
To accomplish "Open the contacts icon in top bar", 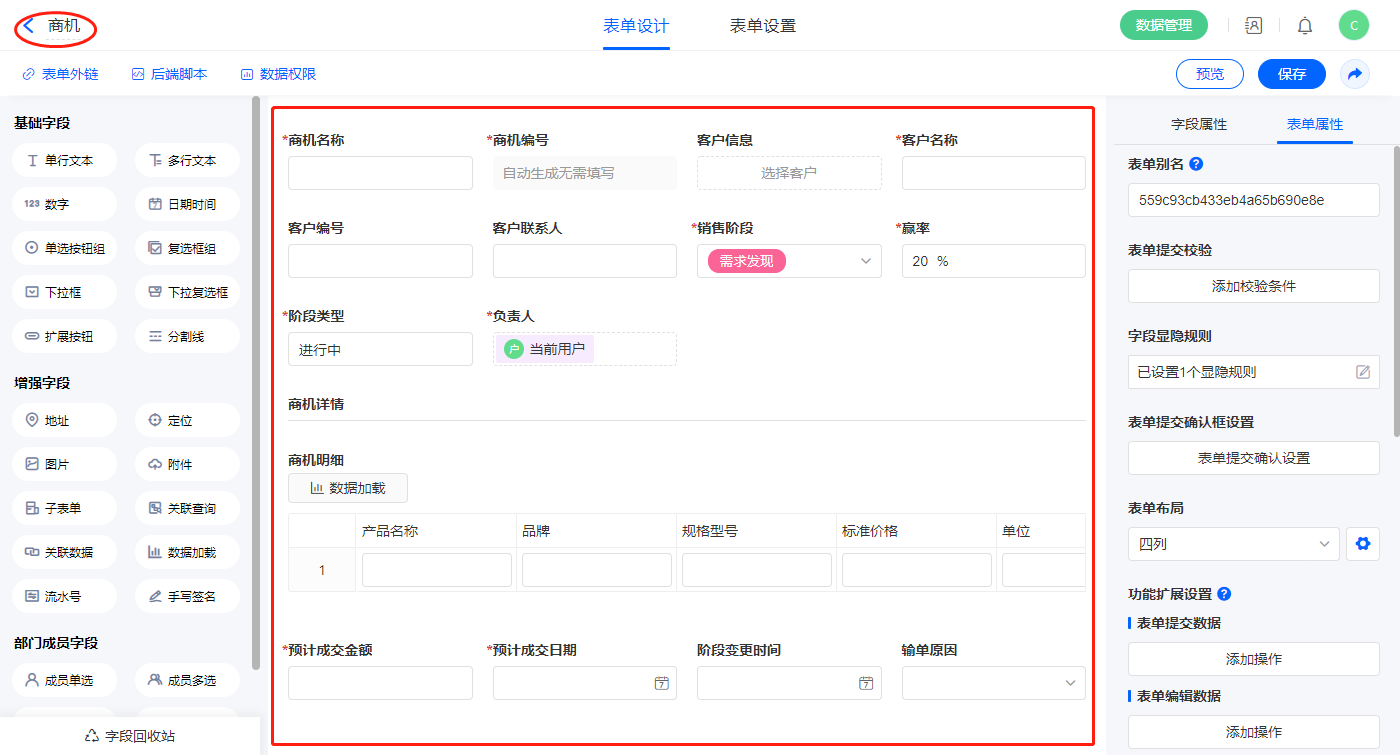I will (x=1253, y=26).
